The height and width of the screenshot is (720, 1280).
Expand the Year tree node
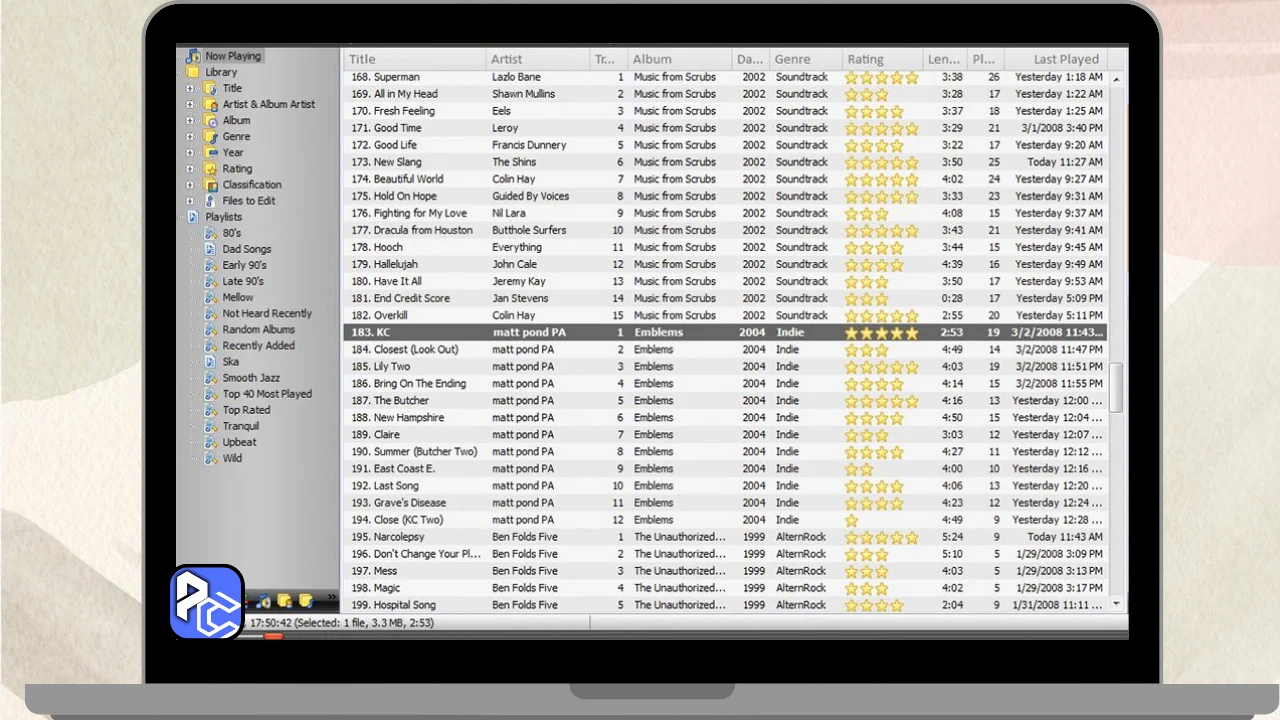pos(190,152)
